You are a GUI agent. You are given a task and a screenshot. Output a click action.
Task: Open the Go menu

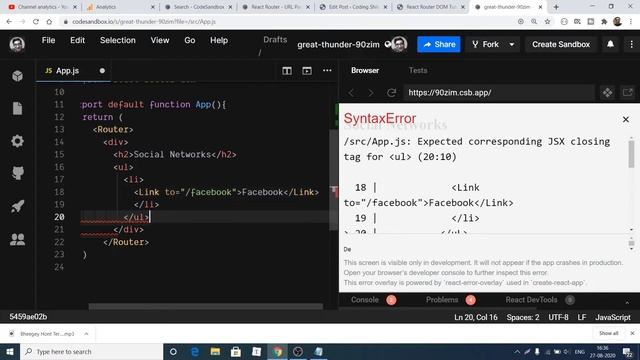[189, 40]
